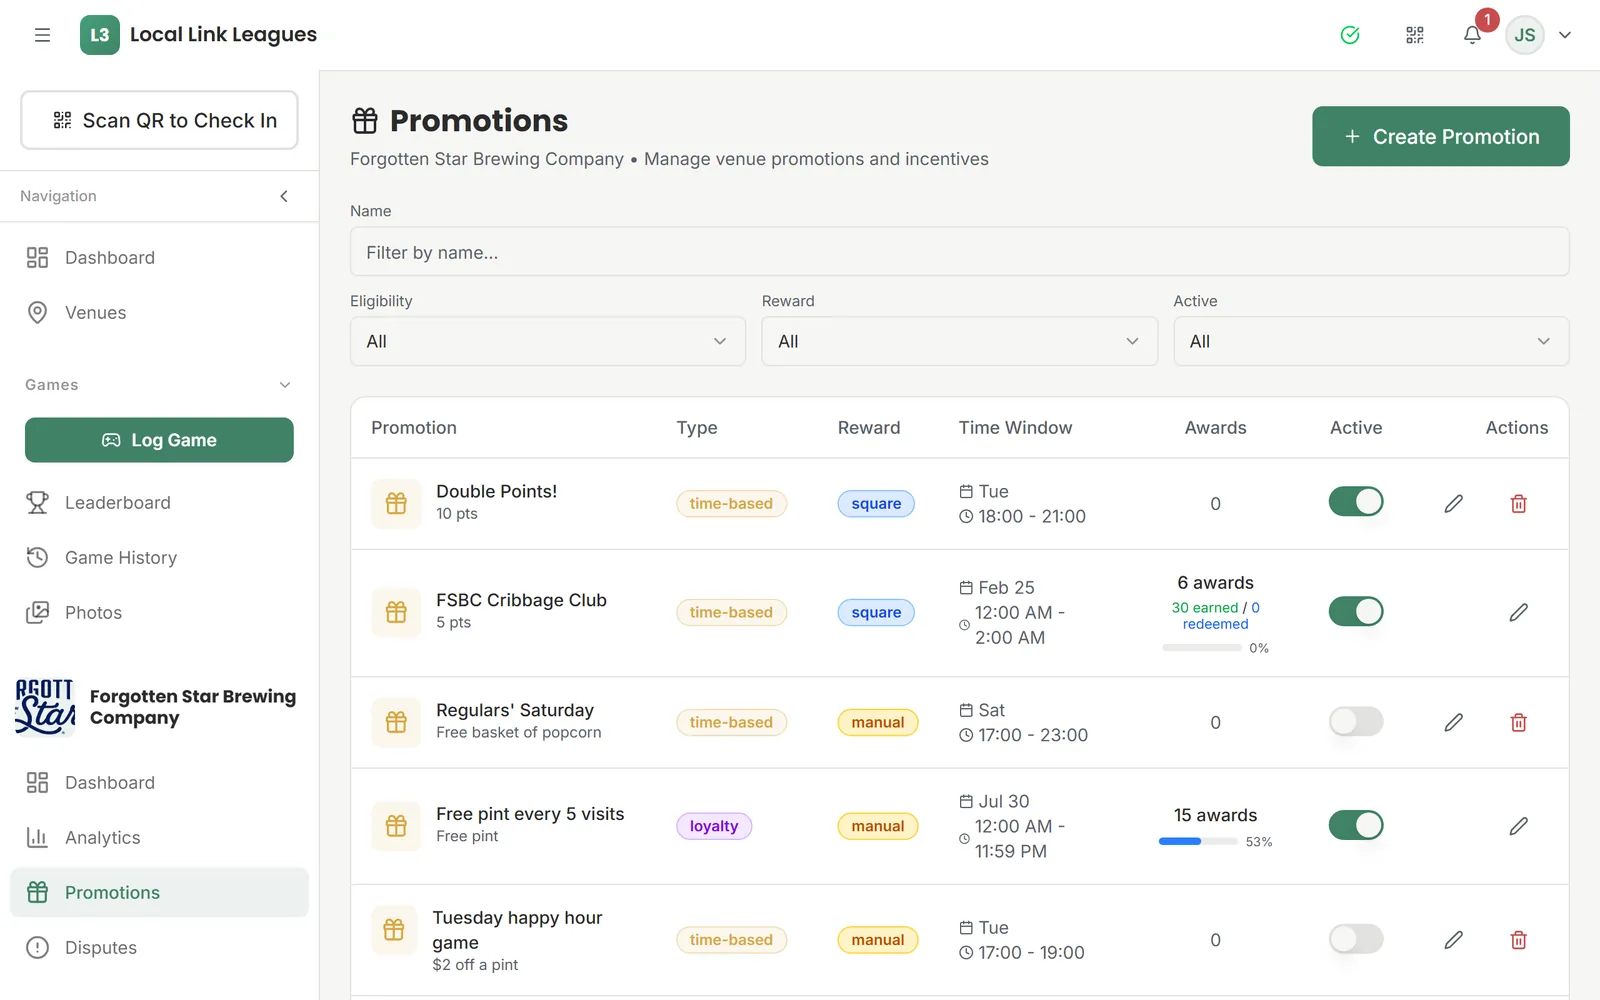Collapse the Games section
1600x1000 pixels.
[x=285, y=385]
